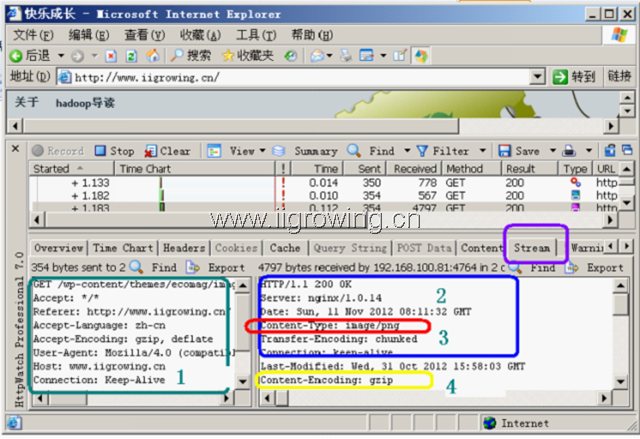Click Find in the sent stream pane
This screenshot has height=439, width=640.
(x=153, y=268)
